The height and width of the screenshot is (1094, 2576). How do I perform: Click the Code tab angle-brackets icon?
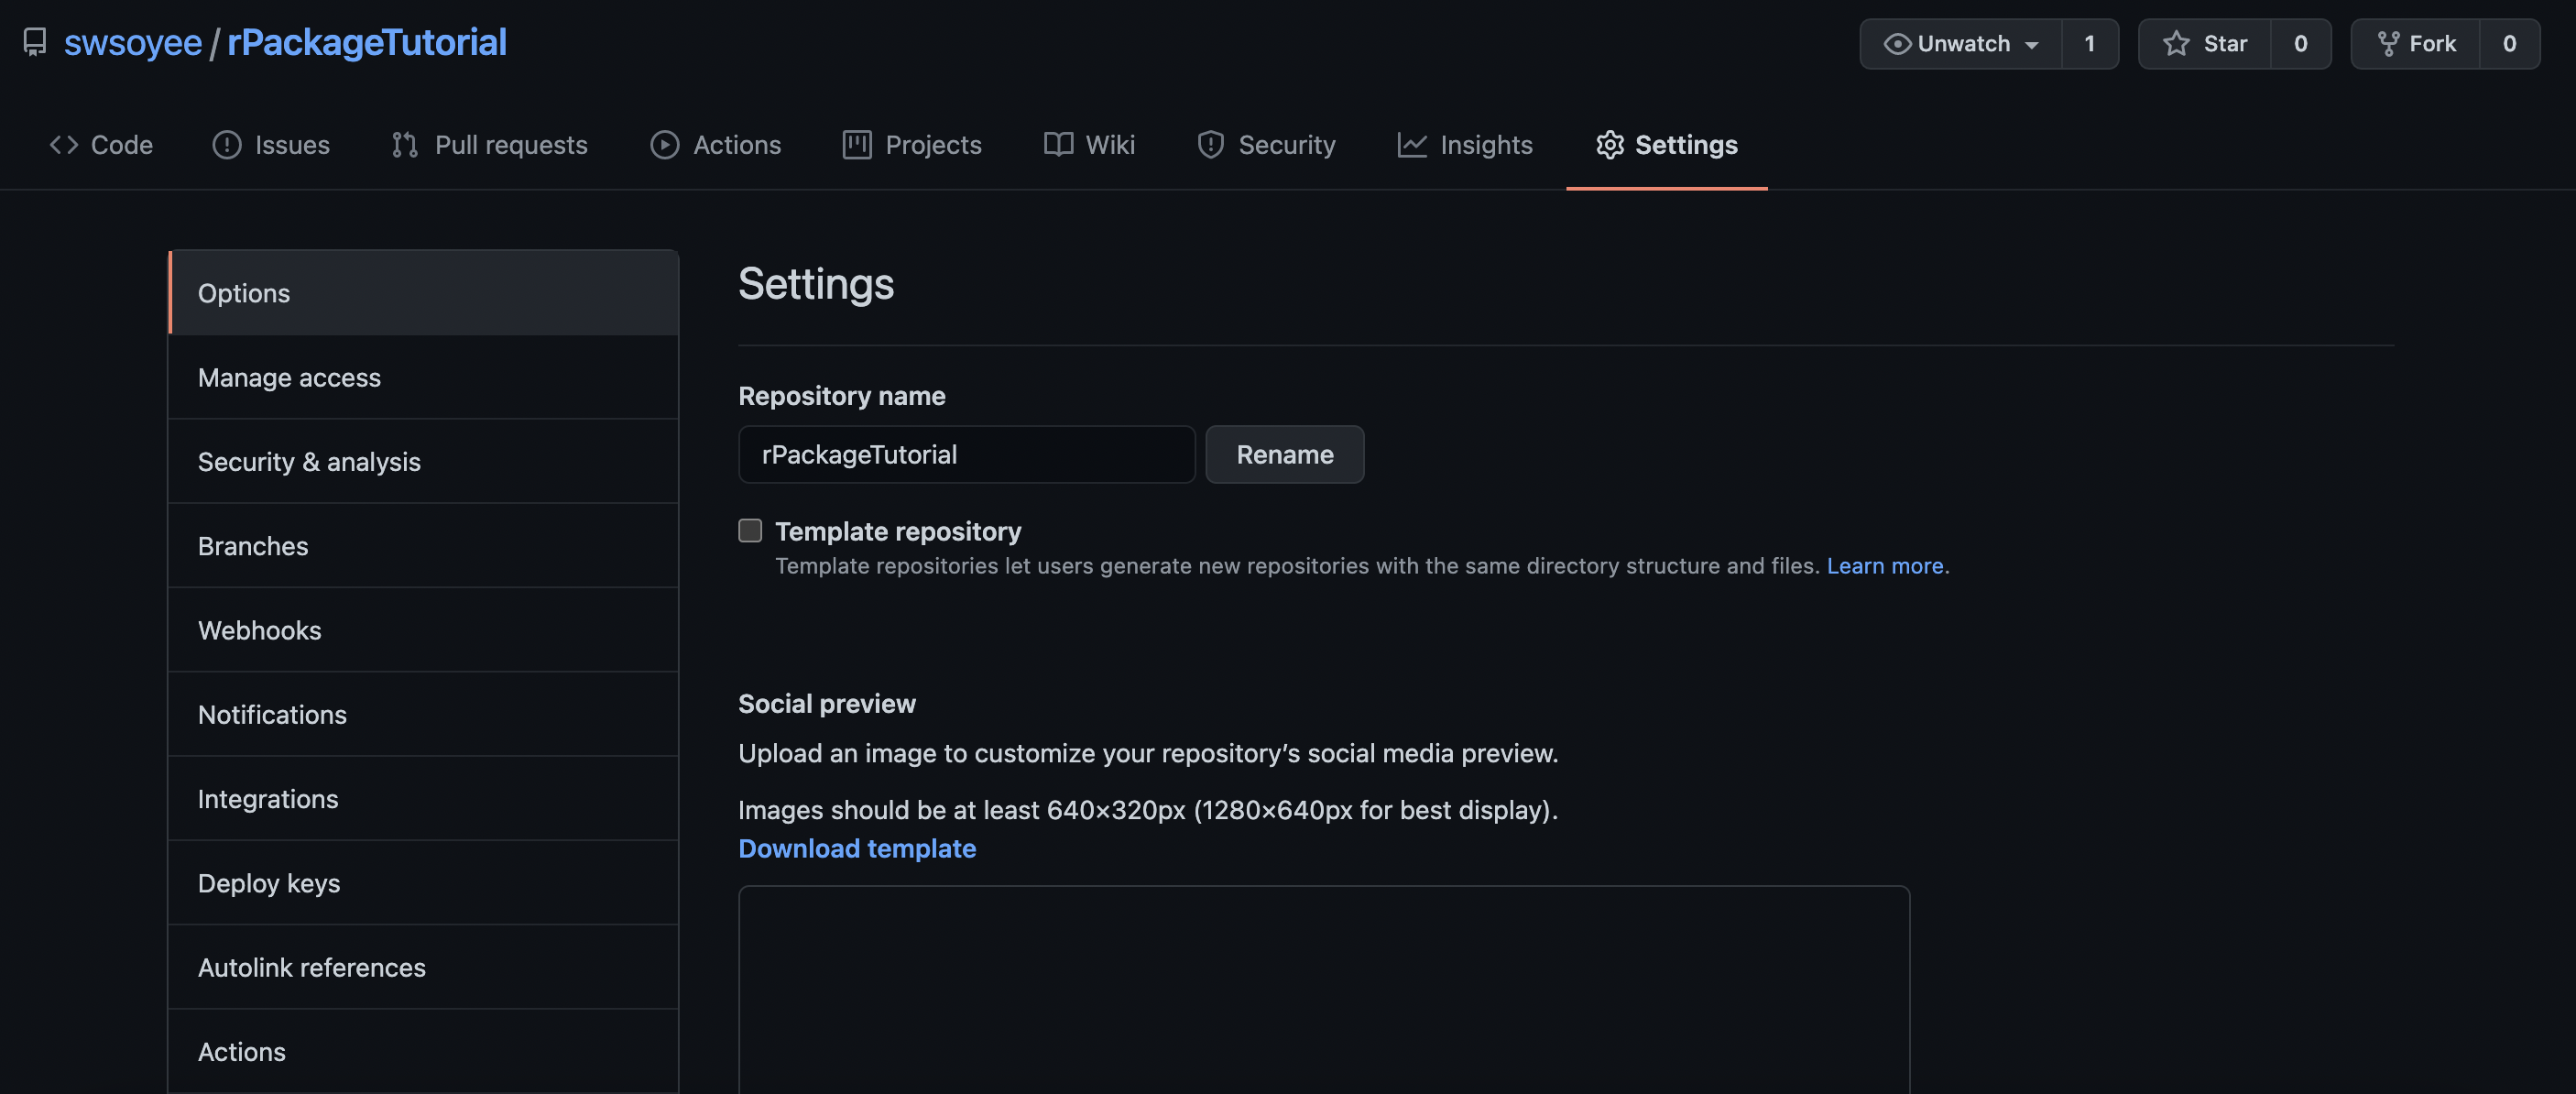click(64, 145)
